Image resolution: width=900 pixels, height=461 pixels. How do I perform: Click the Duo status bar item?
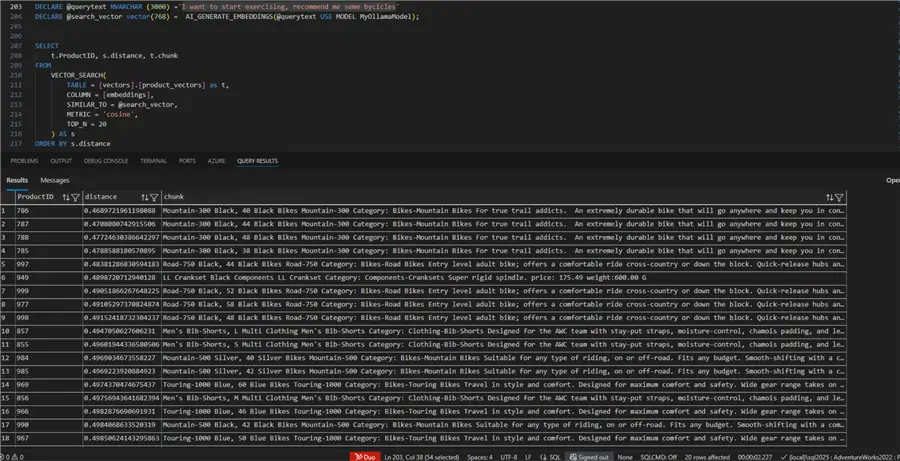[363, 457]
